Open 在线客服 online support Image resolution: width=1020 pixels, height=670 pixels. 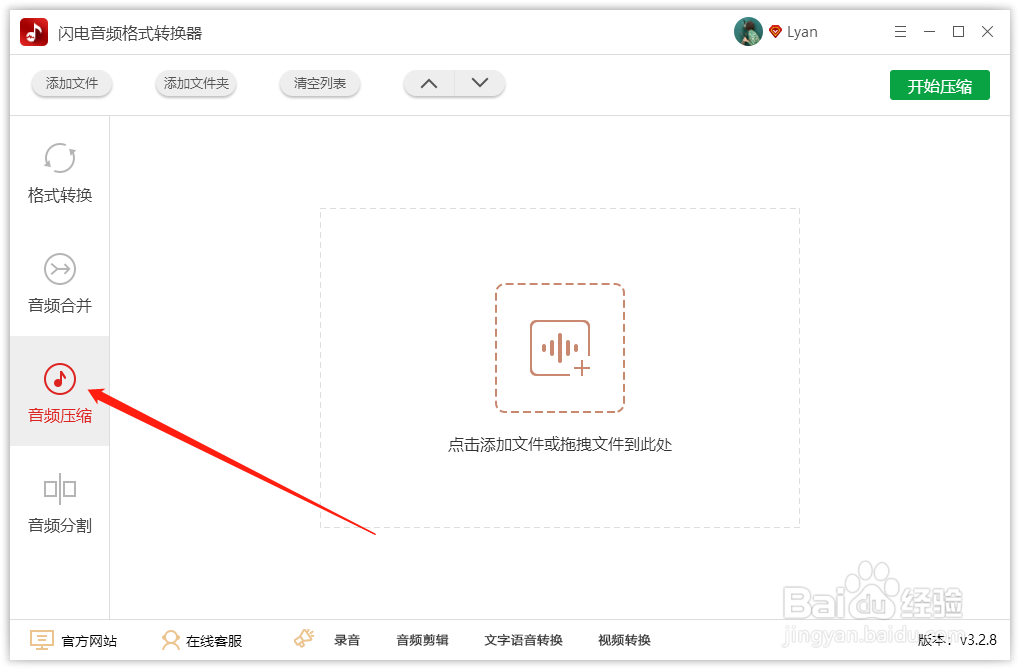coord(214,641)
